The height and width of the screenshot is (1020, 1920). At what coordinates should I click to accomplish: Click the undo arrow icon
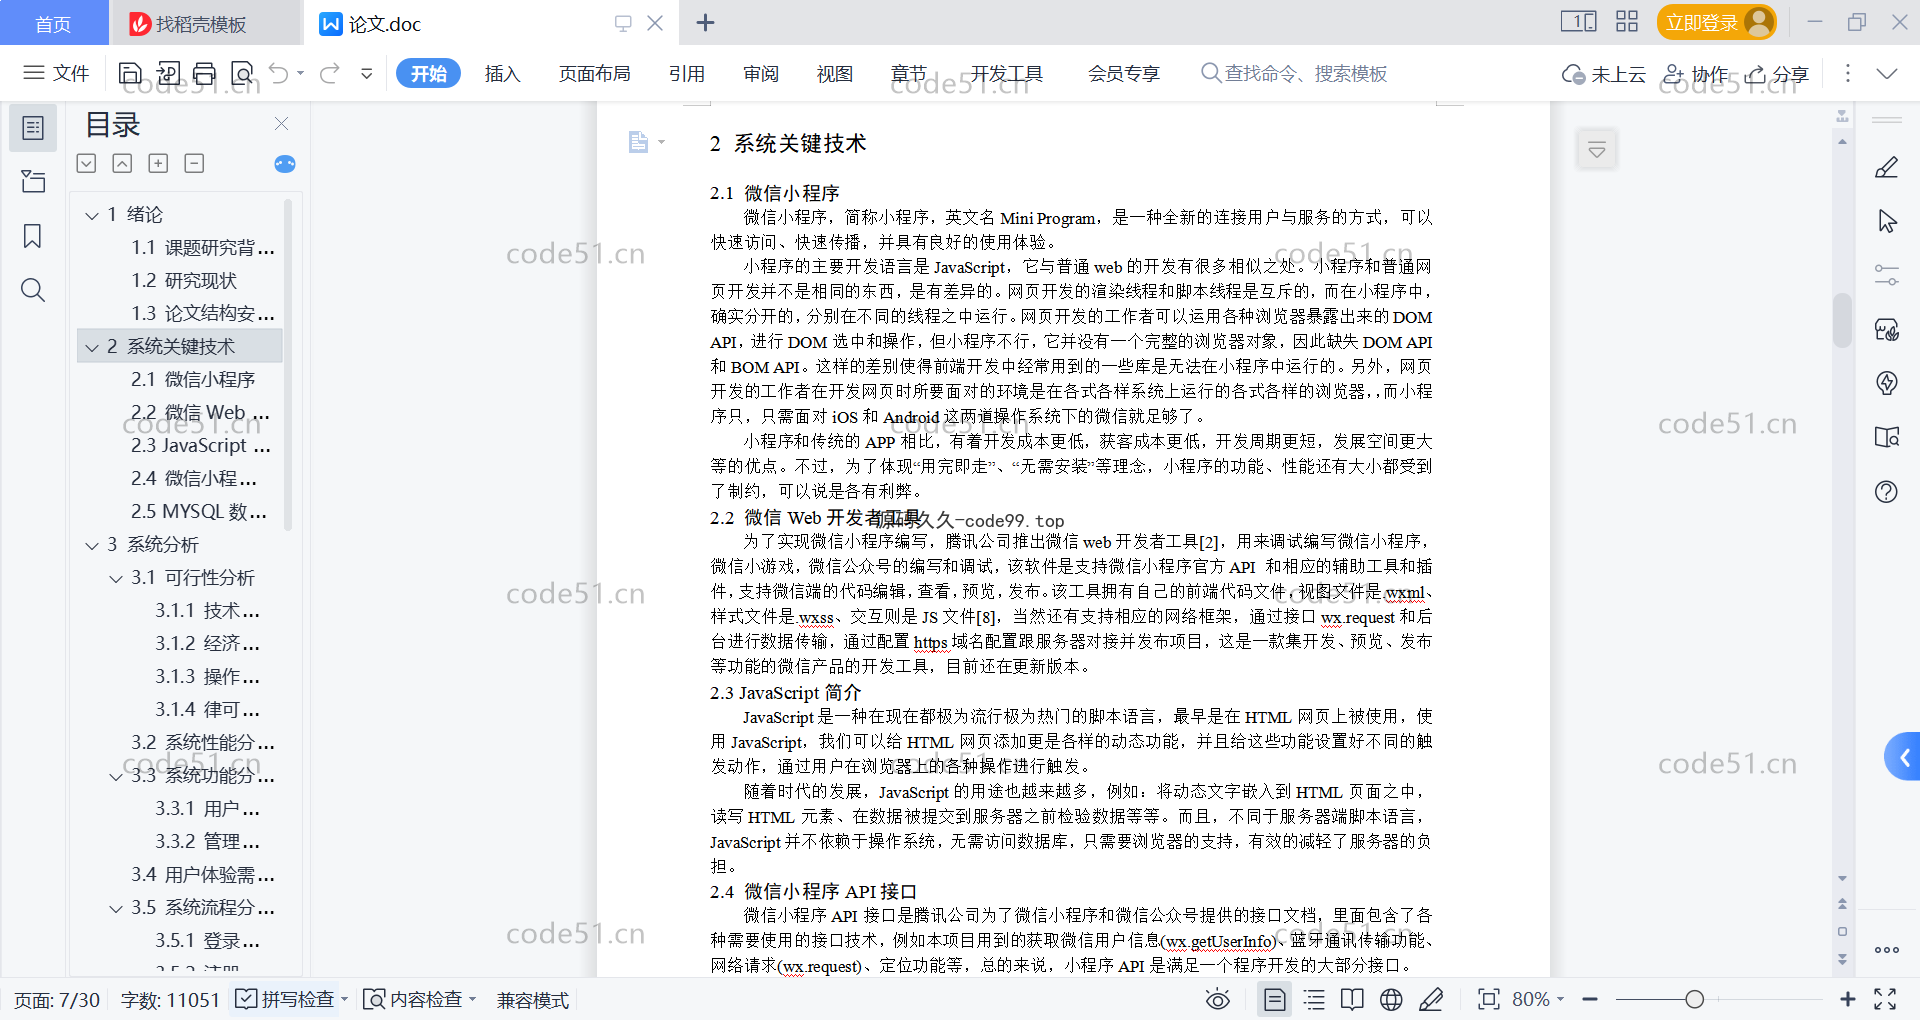279,73
